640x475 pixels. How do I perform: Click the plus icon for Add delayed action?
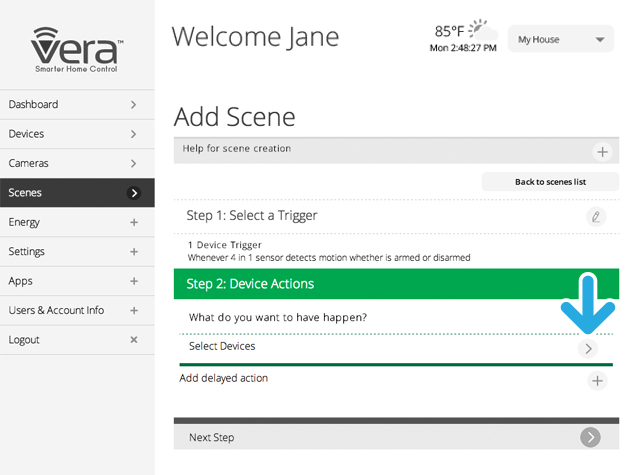pos(597,381)
